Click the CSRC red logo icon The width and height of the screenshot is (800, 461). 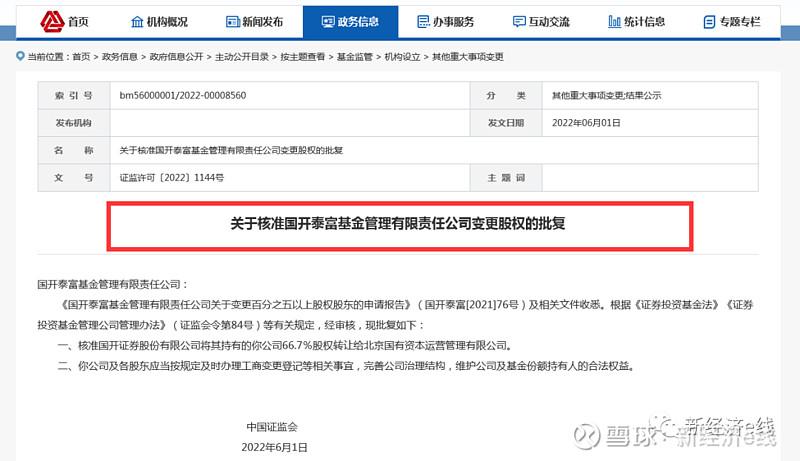point(52,21)
